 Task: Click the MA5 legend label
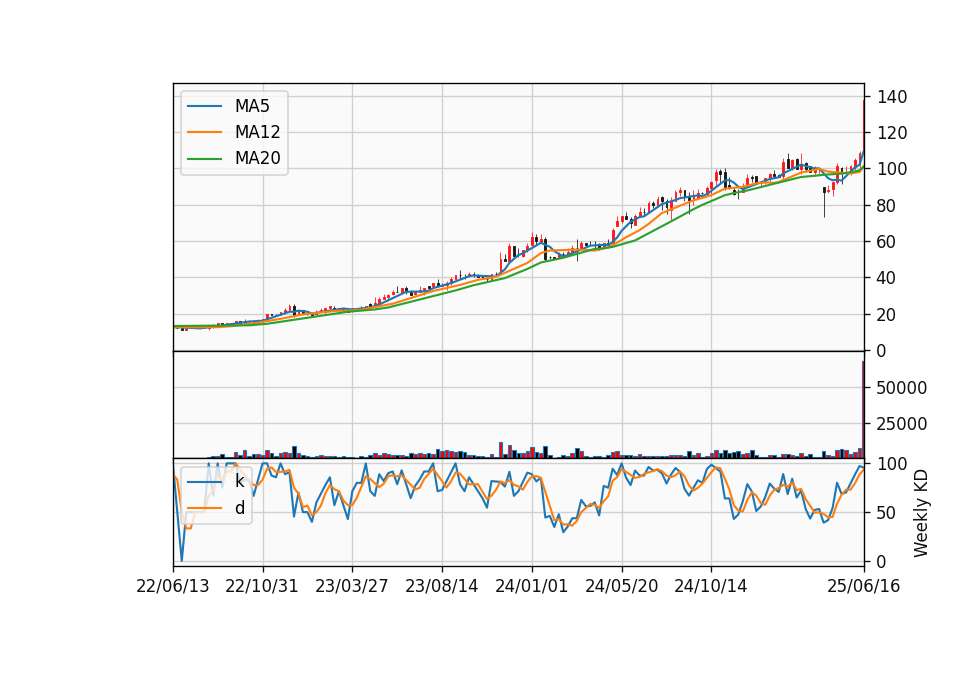click(252, 106)
